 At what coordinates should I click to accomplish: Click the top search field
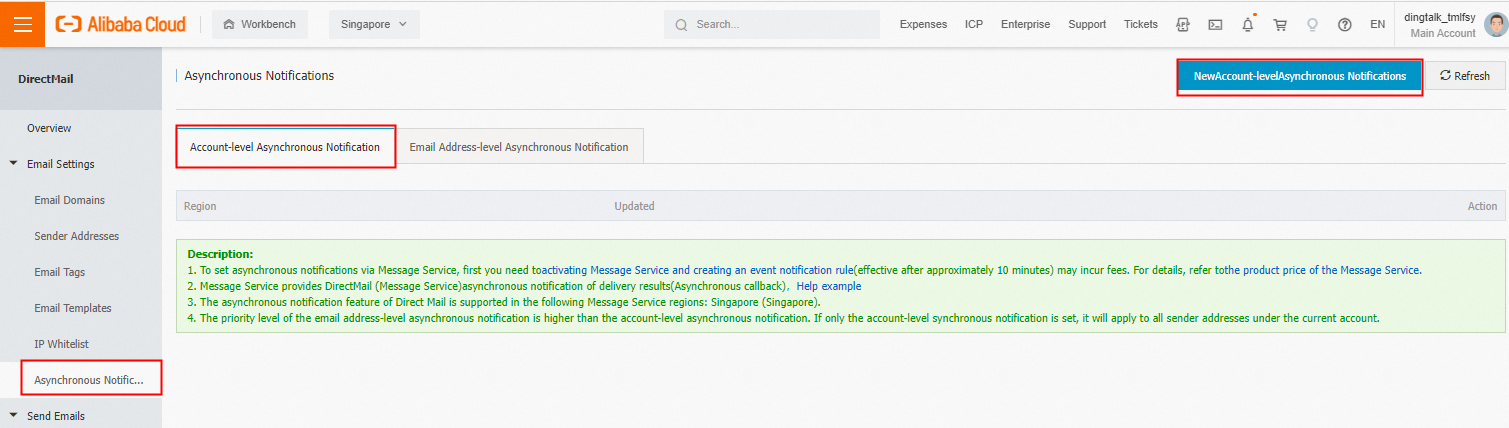point(771,24)
